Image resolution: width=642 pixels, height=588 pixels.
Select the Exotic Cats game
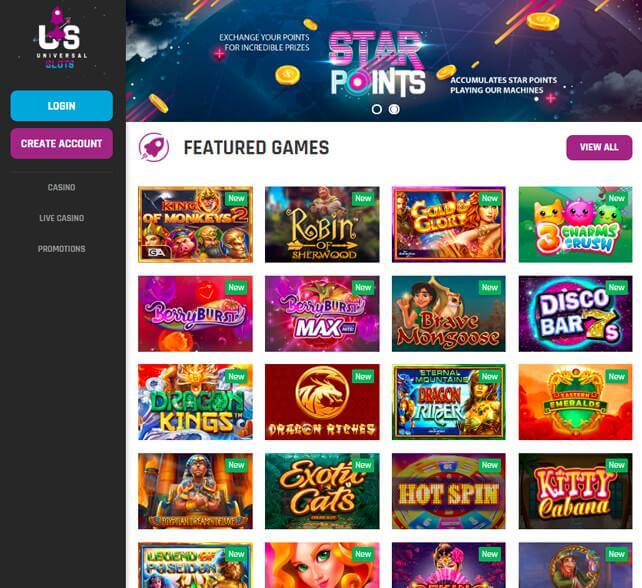click(x=322, y=491)
